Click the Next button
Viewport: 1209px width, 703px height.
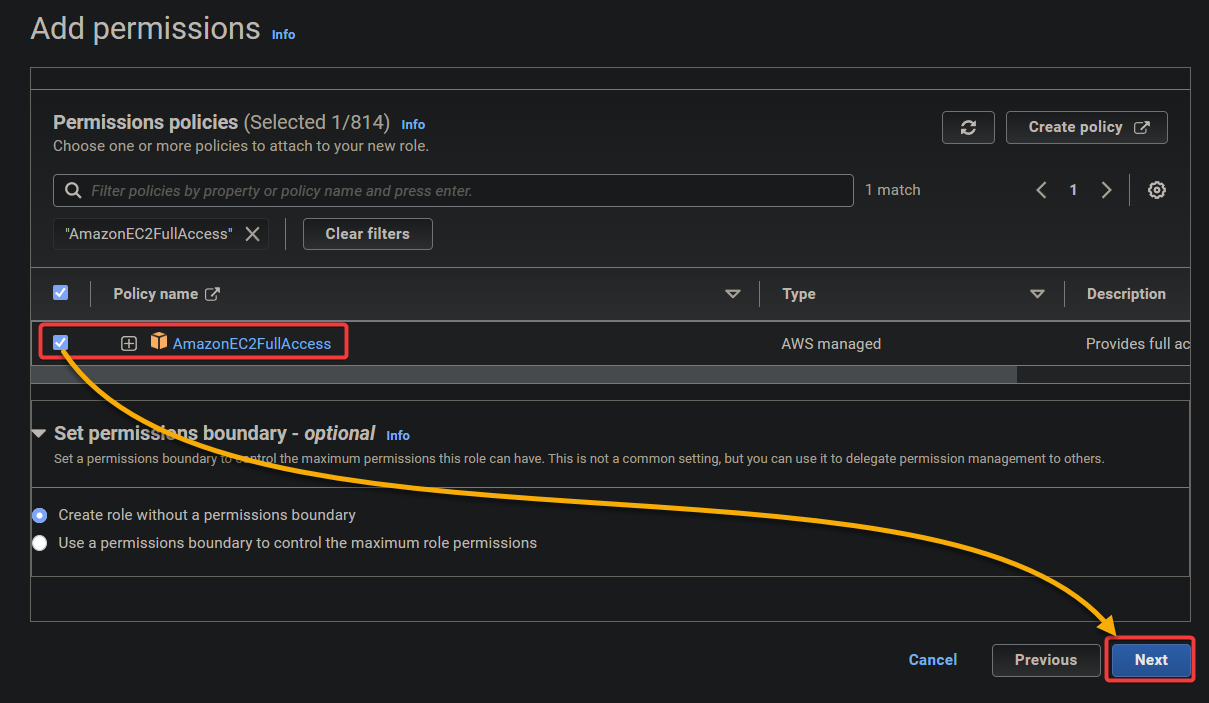pos(1151,660)
